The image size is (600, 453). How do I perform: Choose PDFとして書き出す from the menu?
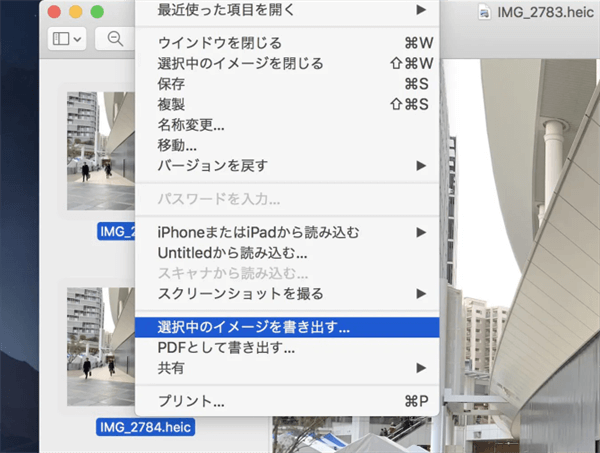226,348
